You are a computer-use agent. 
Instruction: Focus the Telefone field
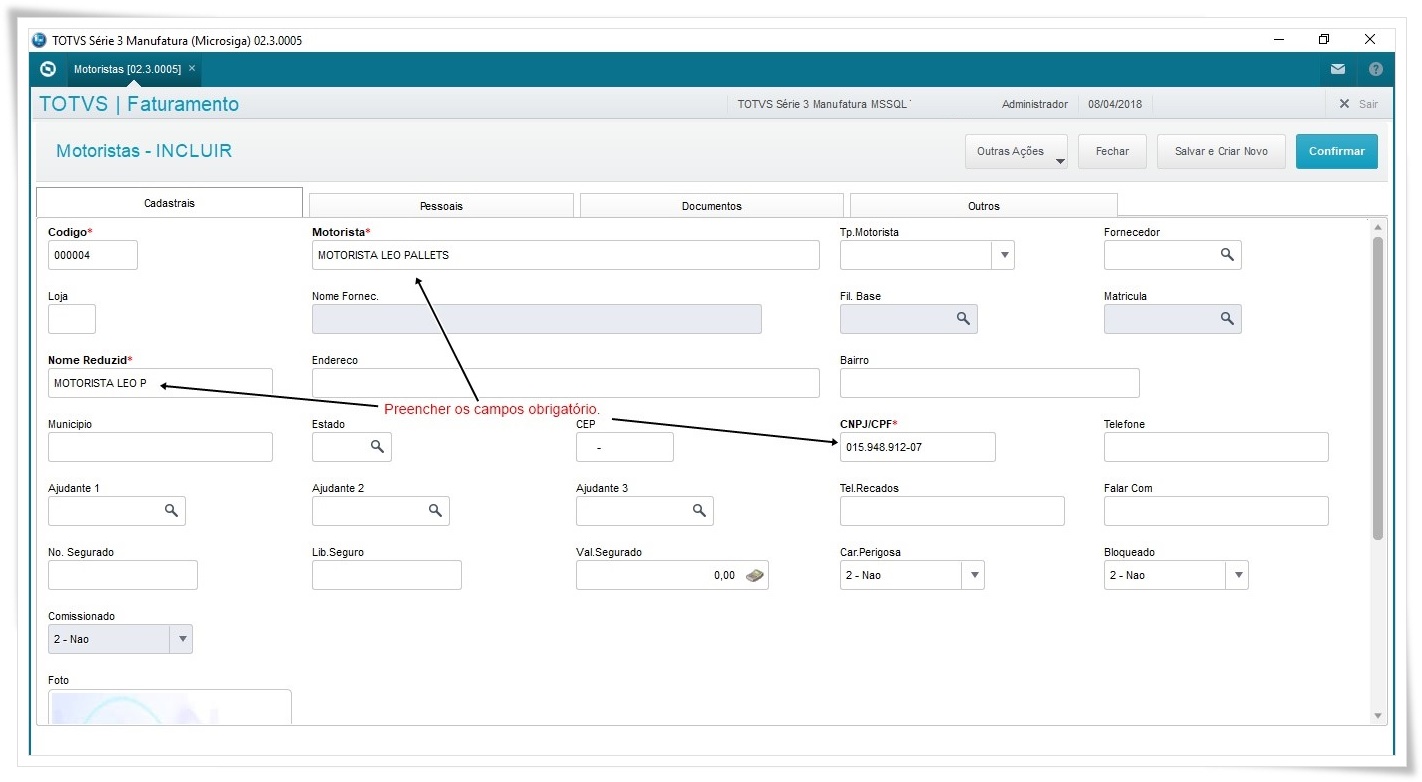1216,447
